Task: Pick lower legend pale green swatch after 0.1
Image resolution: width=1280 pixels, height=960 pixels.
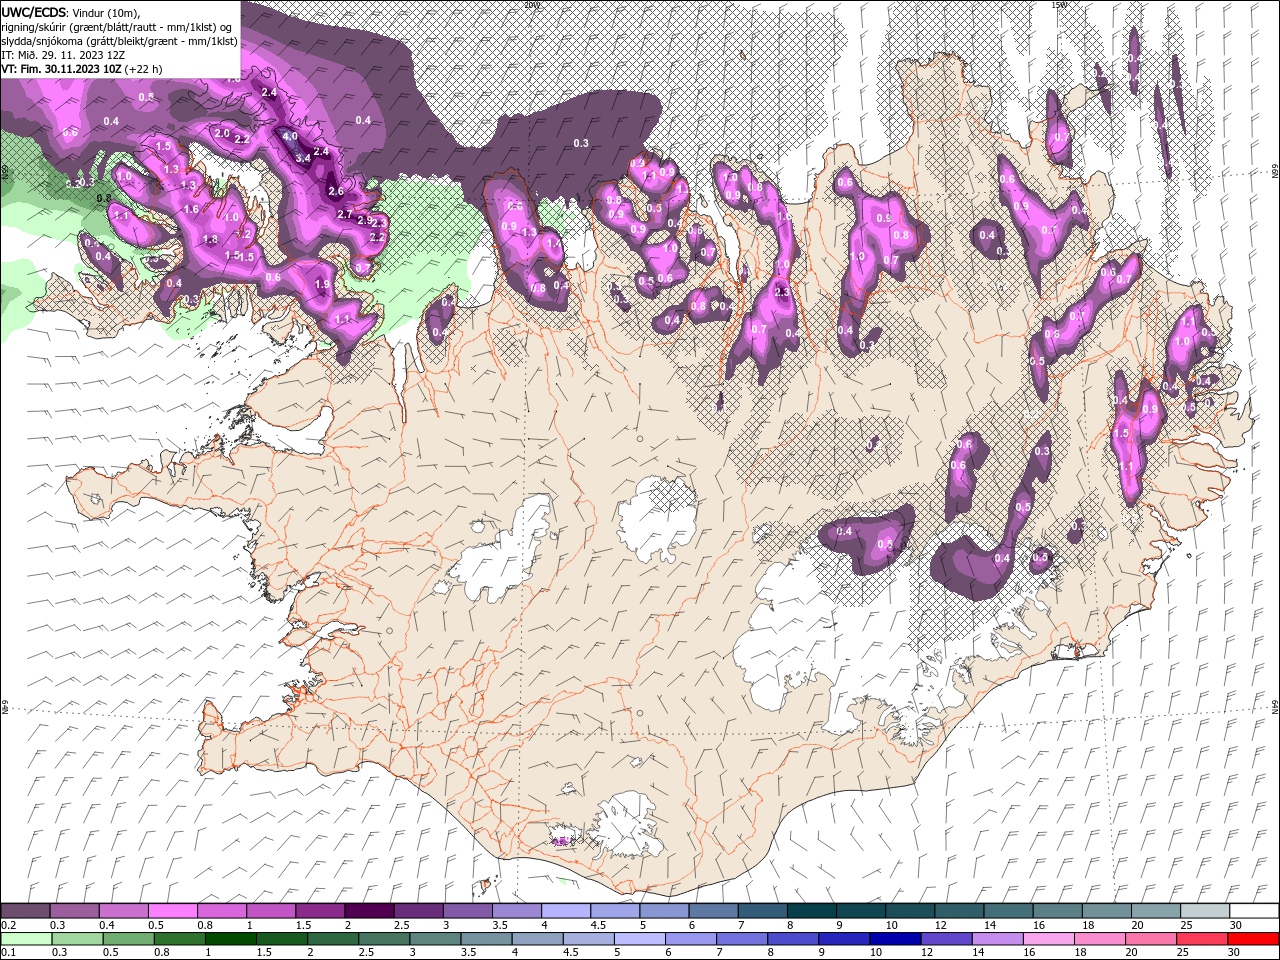Action: (26, 938)
